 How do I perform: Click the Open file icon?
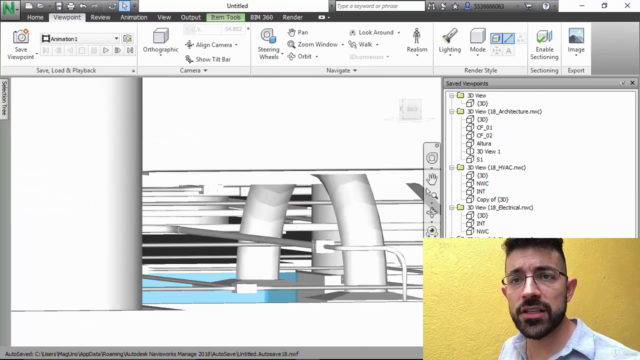pos(40,6)
